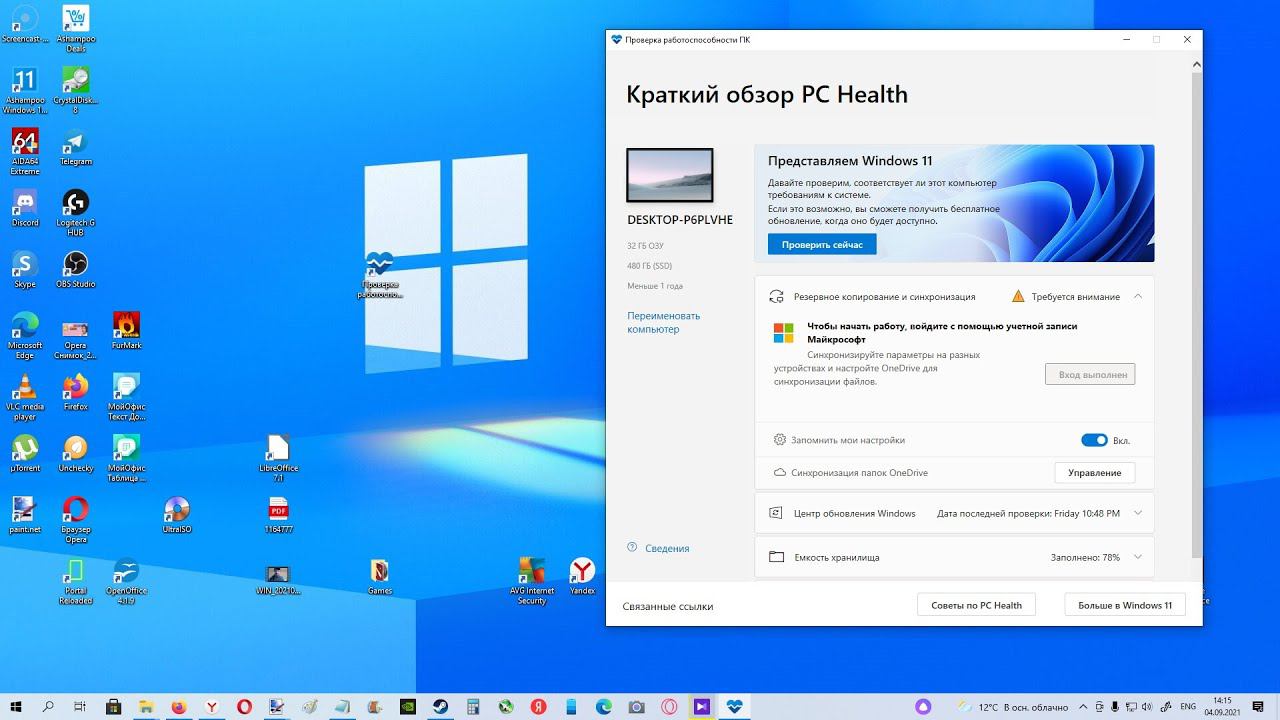Click the OneDrive Управление button
Image resolution: width=1280 pixels, height=720 pixels.
1095,473
